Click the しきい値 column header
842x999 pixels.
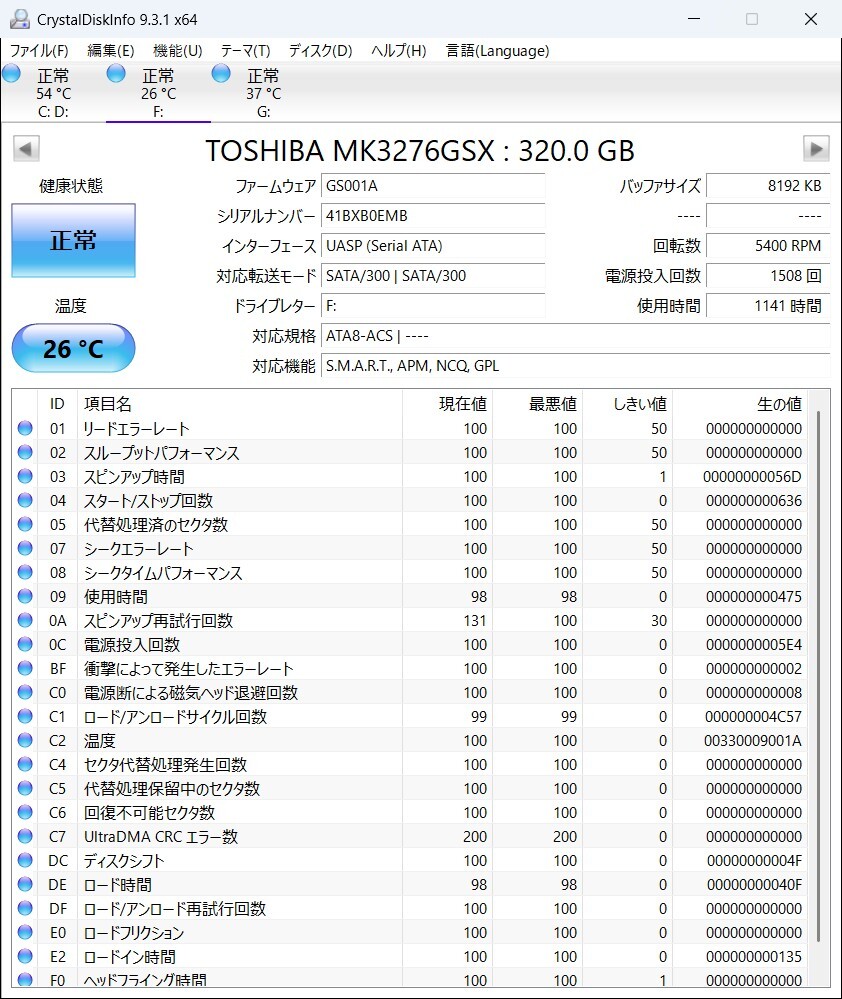[628, 404]
